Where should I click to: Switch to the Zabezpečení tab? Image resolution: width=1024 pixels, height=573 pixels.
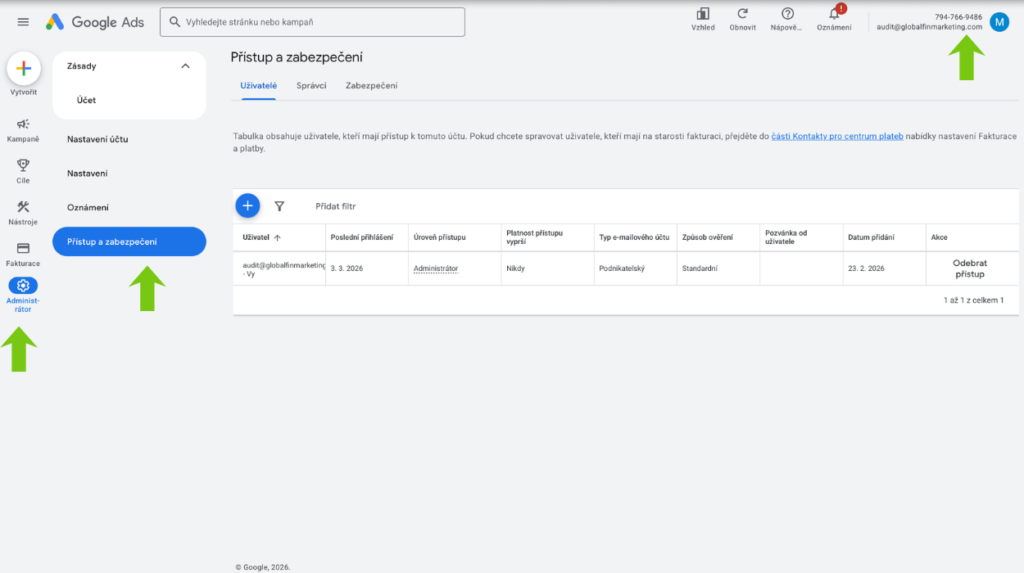(372, 86)
